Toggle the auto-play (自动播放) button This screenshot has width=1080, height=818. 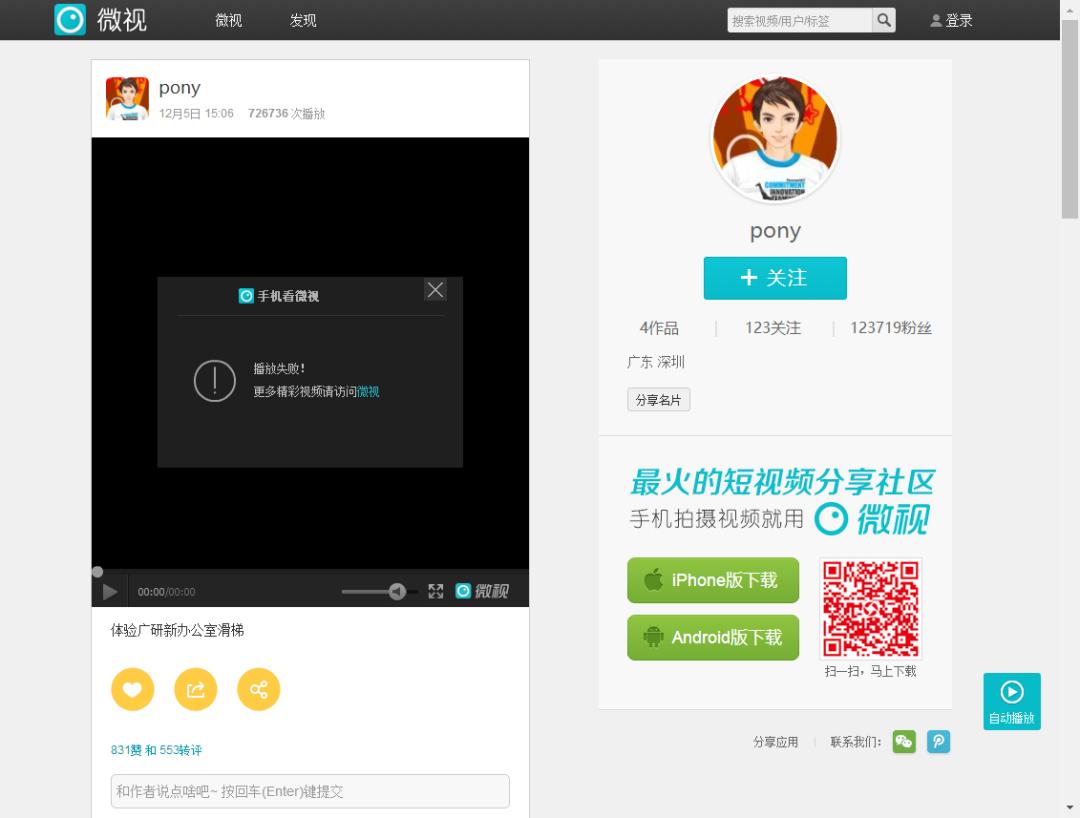coord(1011,701)
